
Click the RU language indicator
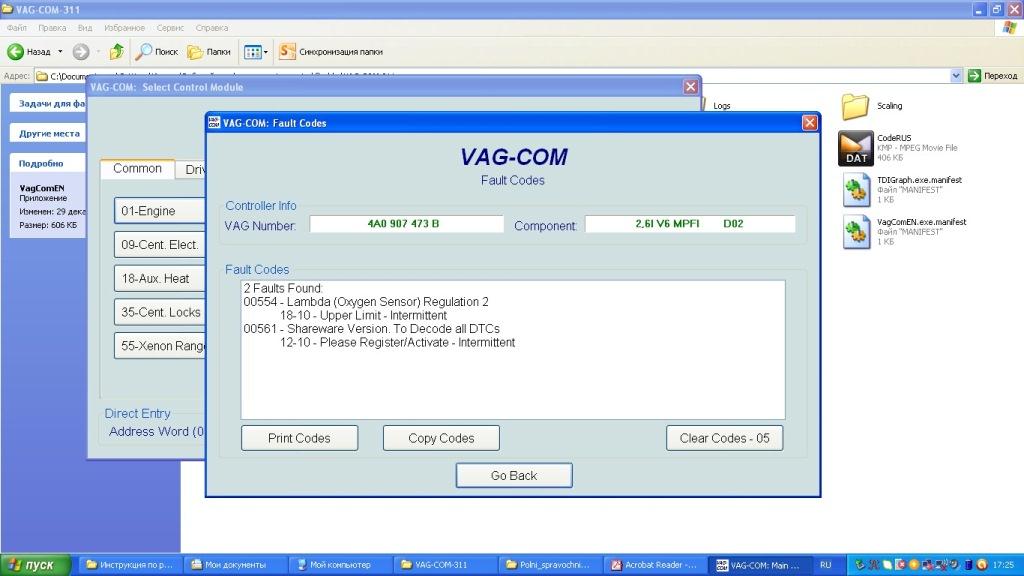point(825,565)
